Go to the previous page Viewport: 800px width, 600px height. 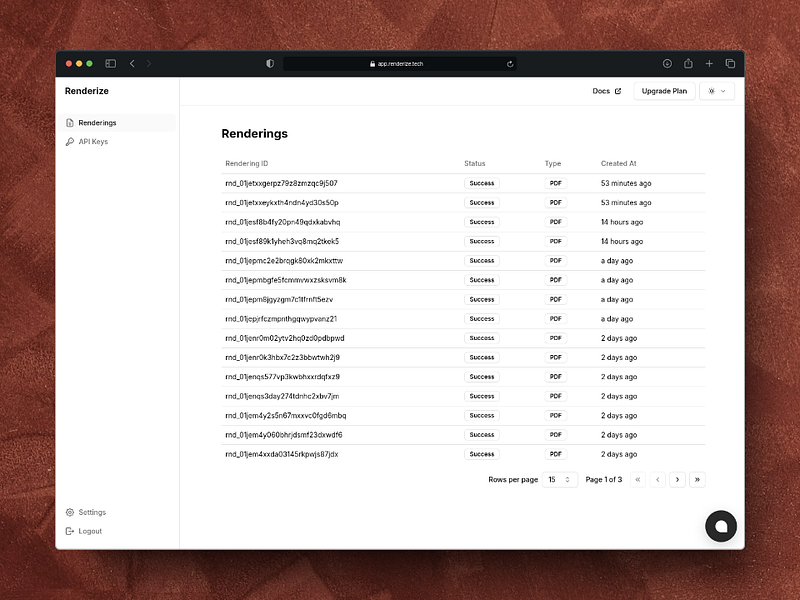pyautogui.click(x=658, y=480)
